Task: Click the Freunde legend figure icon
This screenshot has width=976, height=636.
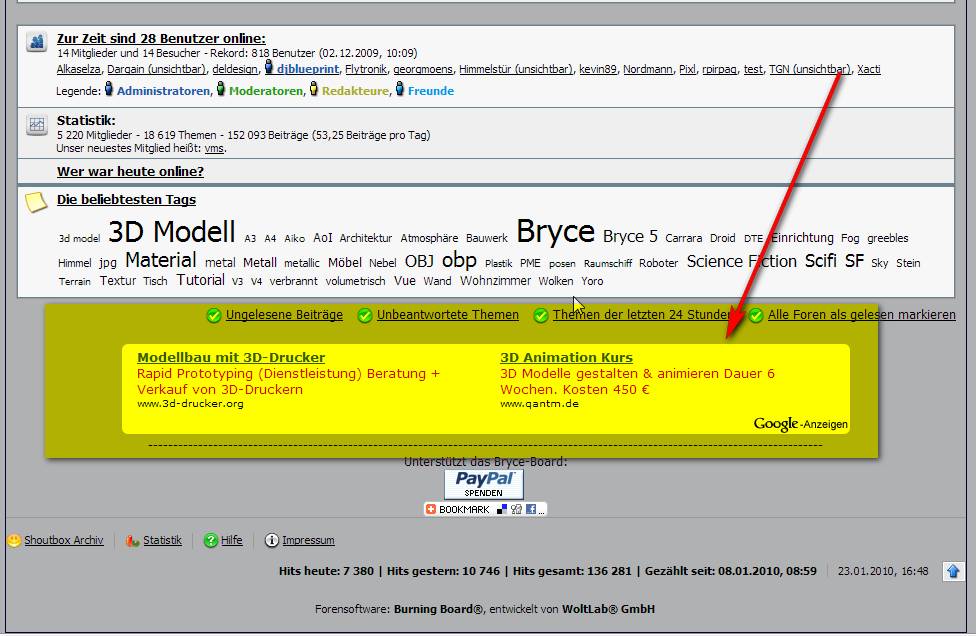Action: 400,88
